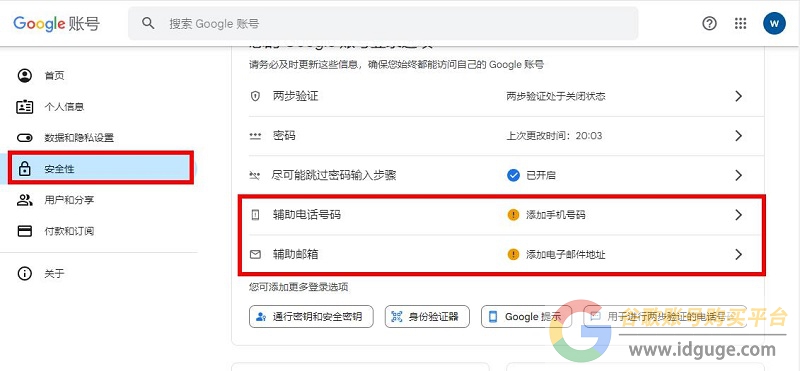Image resolution: width=800 pixels, height=371 pixels.
Task: Open 数据和隐私设置 in the sidebar
Action: (79, 138)
